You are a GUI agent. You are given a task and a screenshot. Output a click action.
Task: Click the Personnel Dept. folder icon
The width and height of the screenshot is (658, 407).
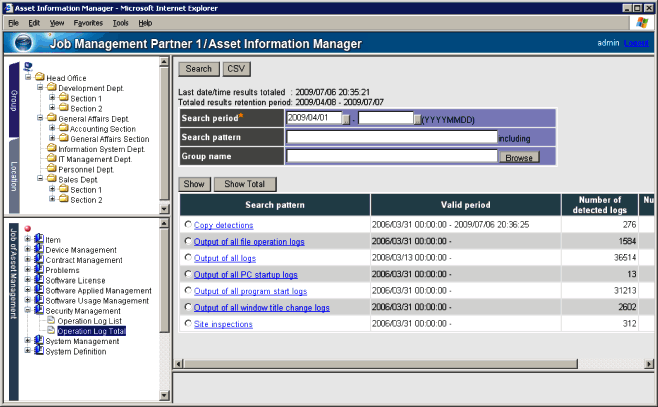point(50,169)
